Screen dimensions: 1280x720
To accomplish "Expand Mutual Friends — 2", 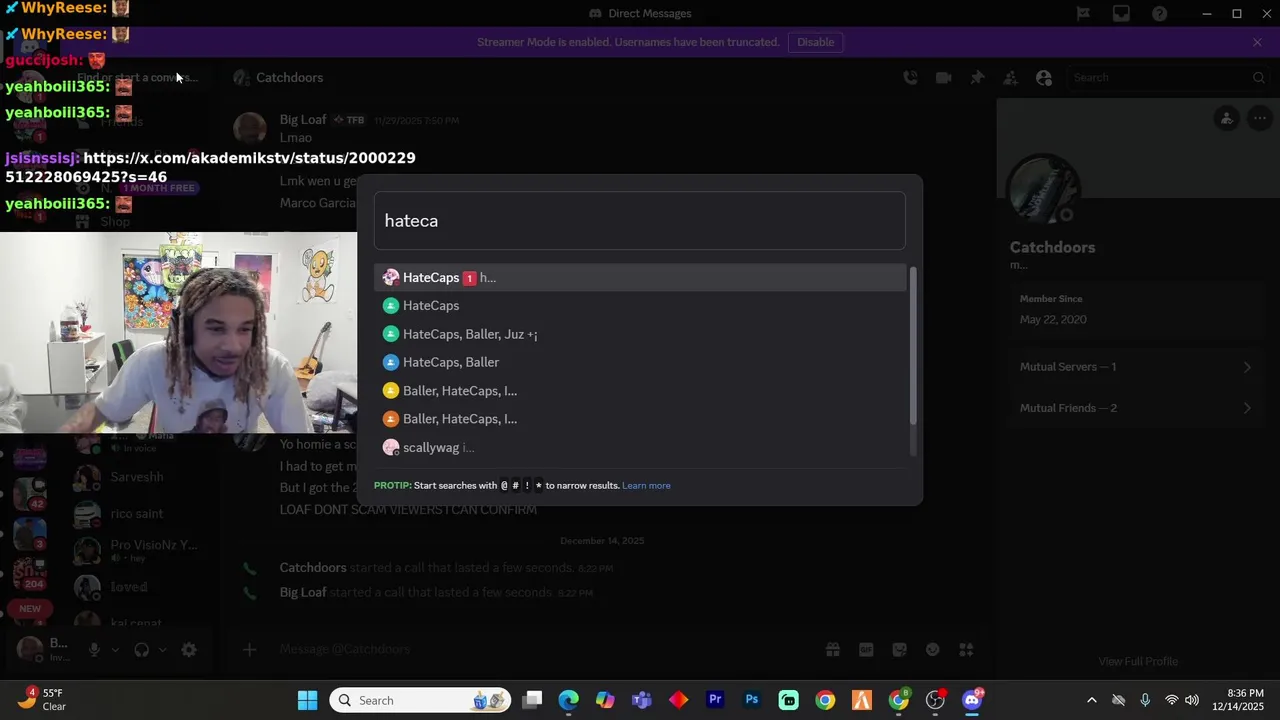I will 1137,408.
